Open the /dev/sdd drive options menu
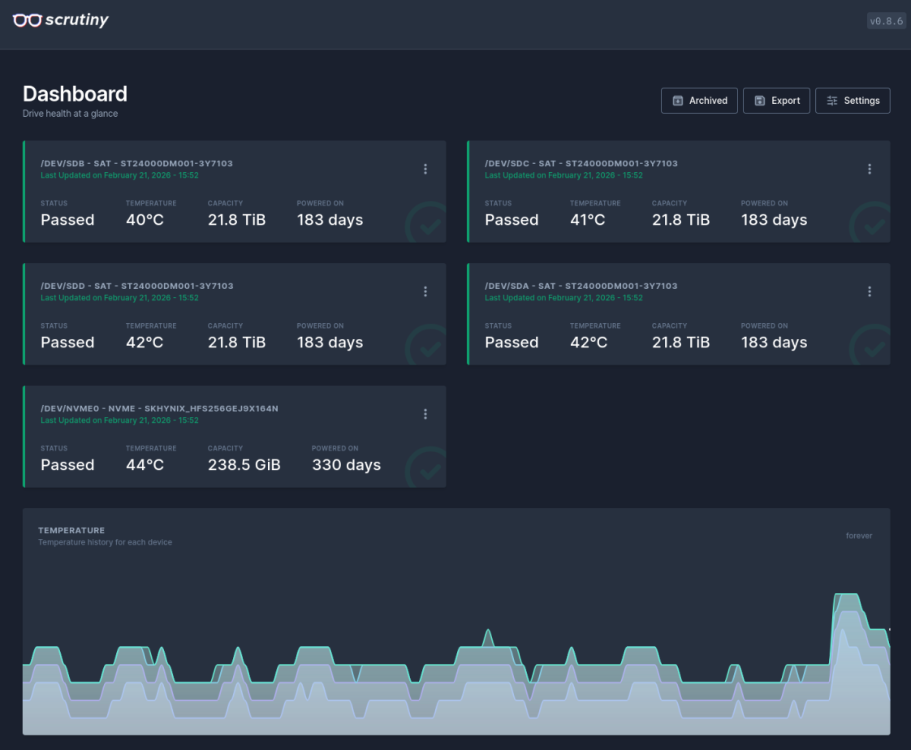 click(x=425, y=292)
